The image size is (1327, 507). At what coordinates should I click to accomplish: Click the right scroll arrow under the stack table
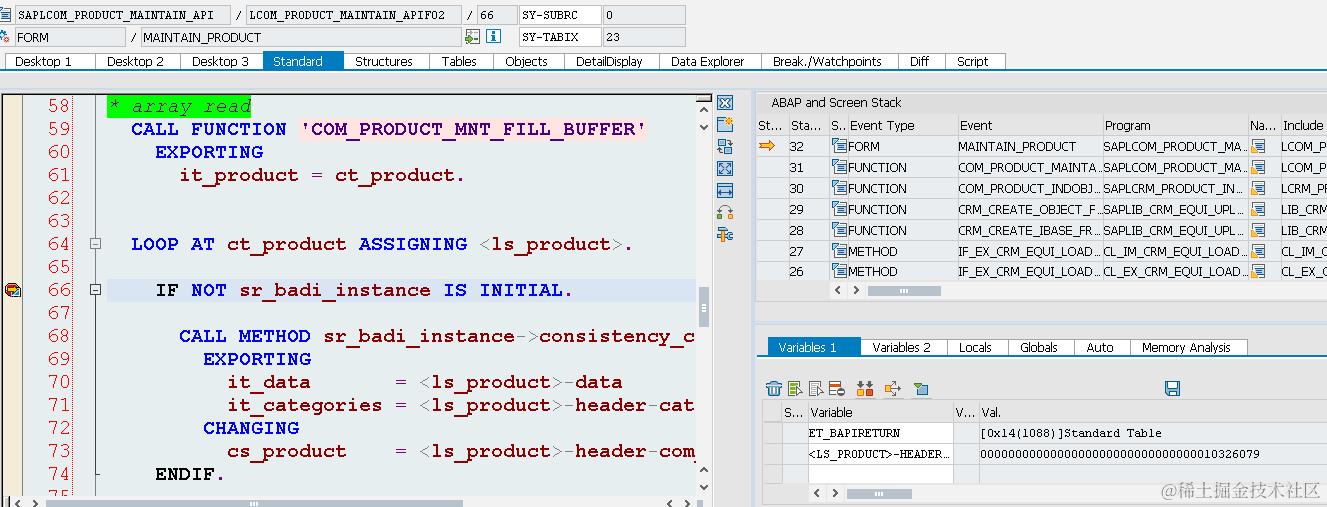pyautogui.click(x=855, y=291)
